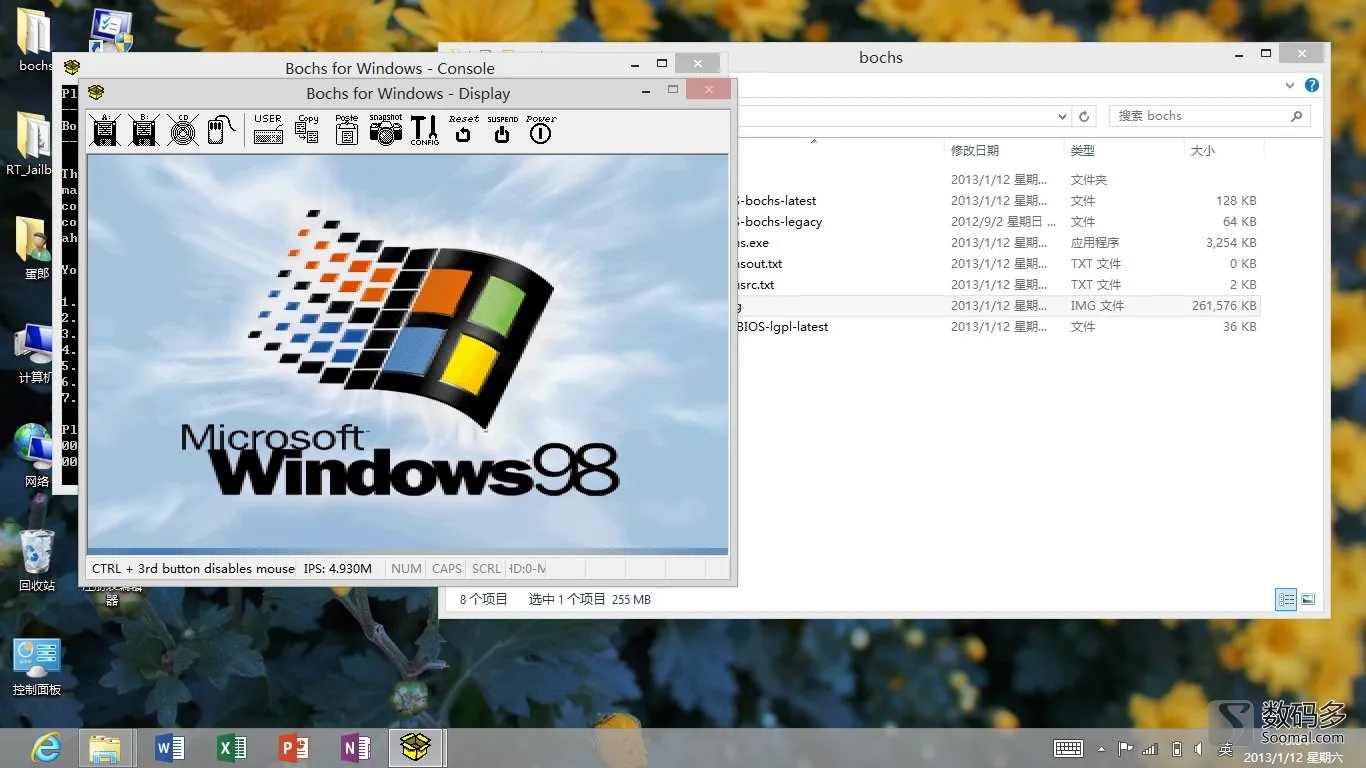
Task: Click the USER keyboard shortcut button
Action: pyautogui.click(x=268, y=130)
